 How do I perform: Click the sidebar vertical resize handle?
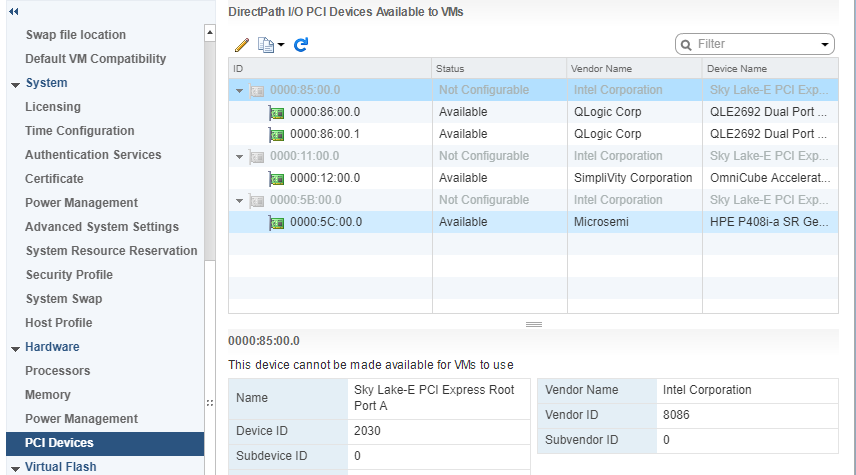[x=210, y=403]
